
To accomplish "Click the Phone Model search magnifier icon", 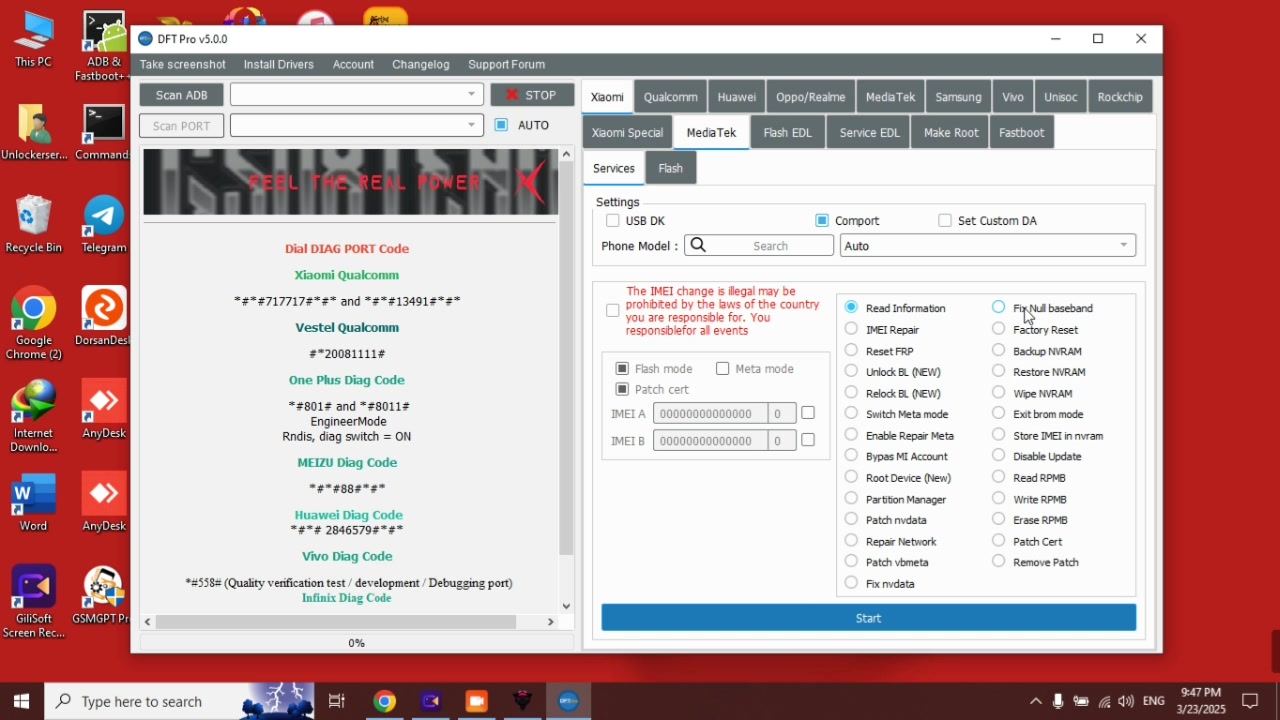I will (x=698, y=245).
